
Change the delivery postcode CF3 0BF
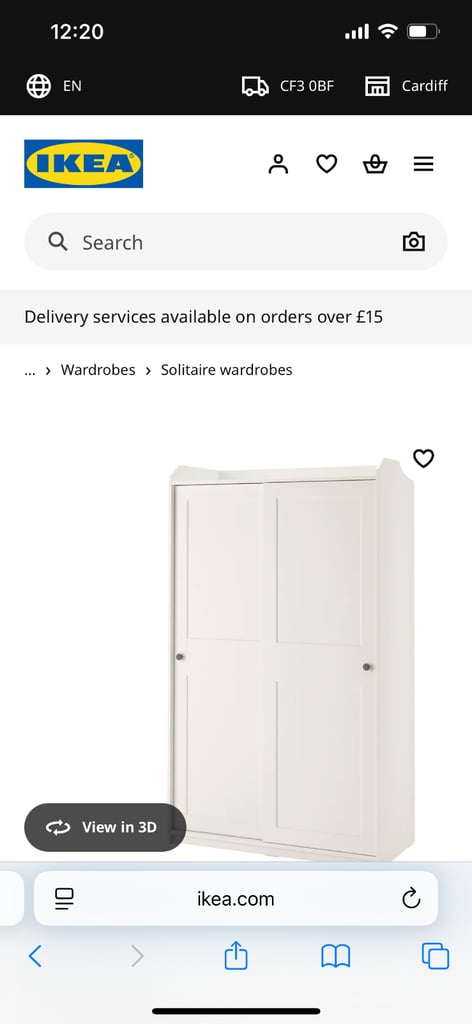288,86
